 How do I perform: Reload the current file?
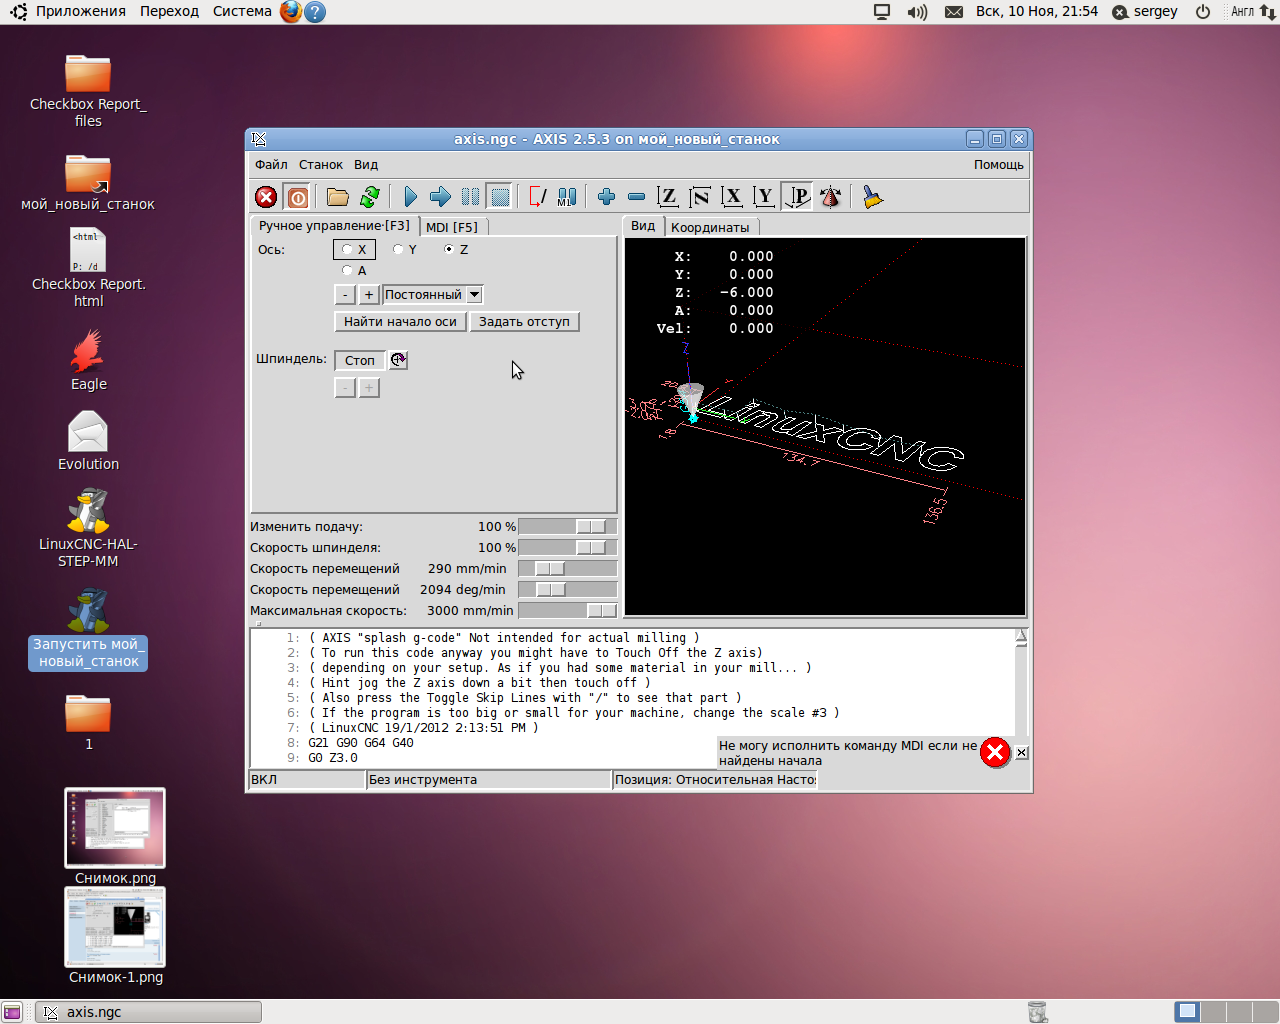tap(370, 197)
